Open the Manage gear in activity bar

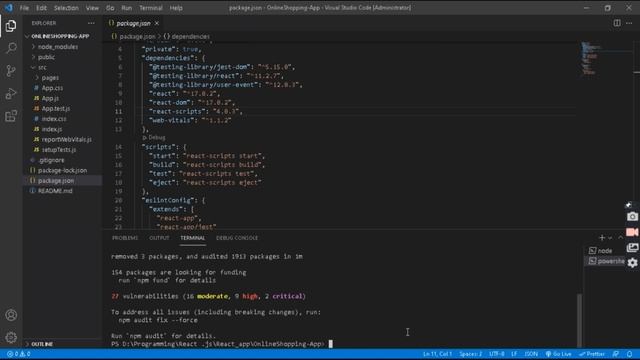coord(11,337)
